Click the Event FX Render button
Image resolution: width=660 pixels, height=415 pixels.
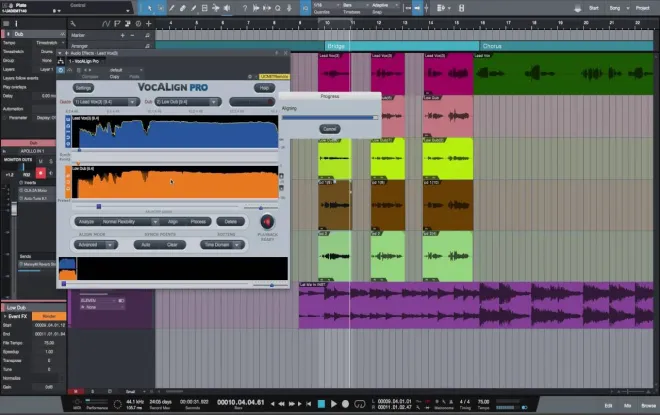49,316
